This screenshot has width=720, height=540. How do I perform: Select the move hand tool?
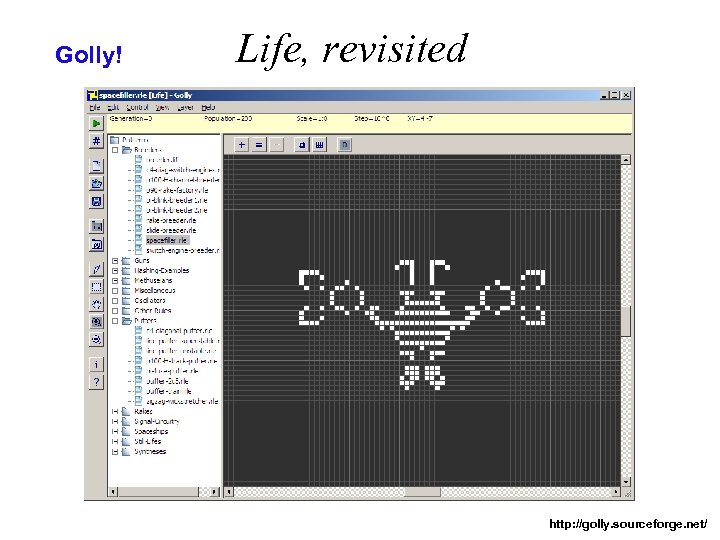tap(96, 304)
